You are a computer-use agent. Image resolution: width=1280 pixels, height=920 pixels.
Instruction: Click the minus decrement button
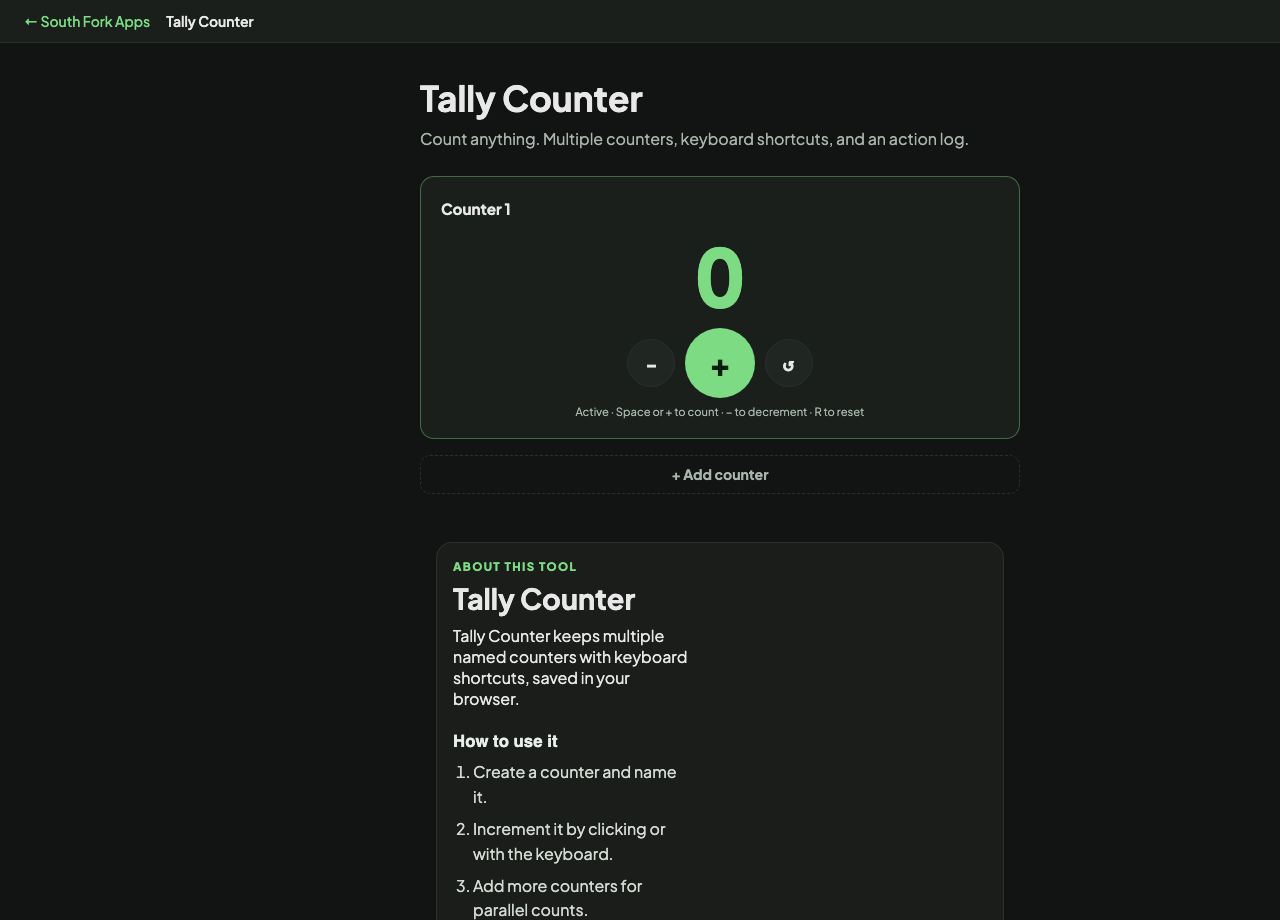(x=651, y=364)
